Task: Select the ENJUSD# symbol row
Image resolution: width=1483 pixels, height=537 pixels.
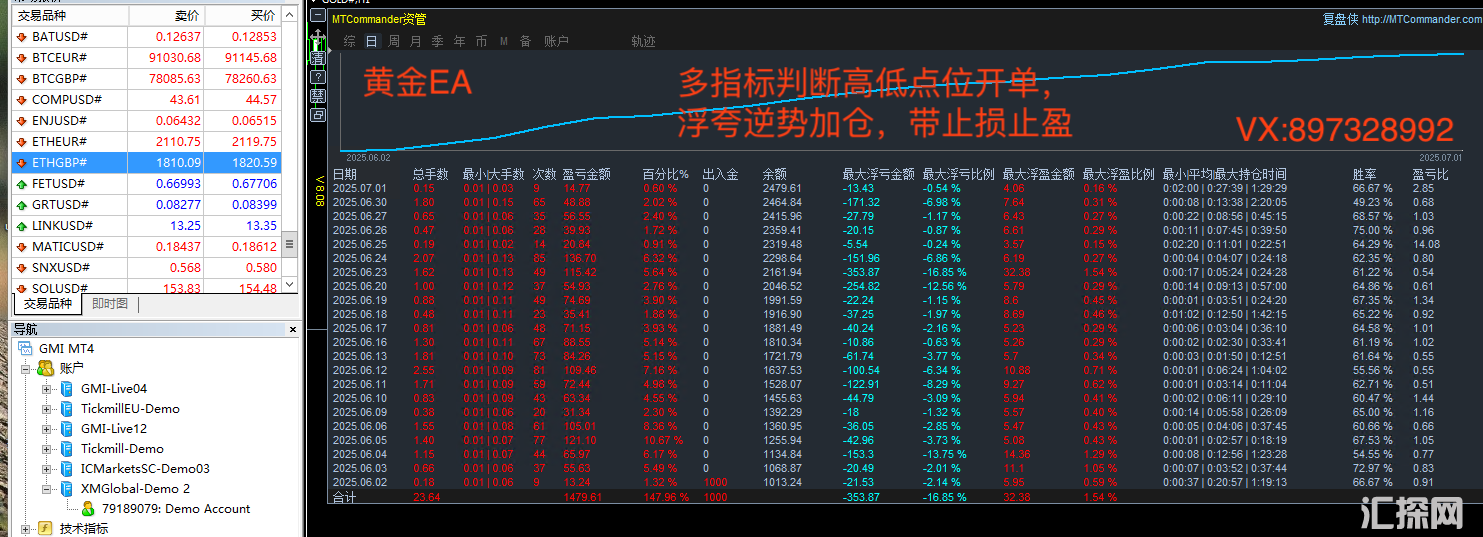Action: tap(147, 121)
